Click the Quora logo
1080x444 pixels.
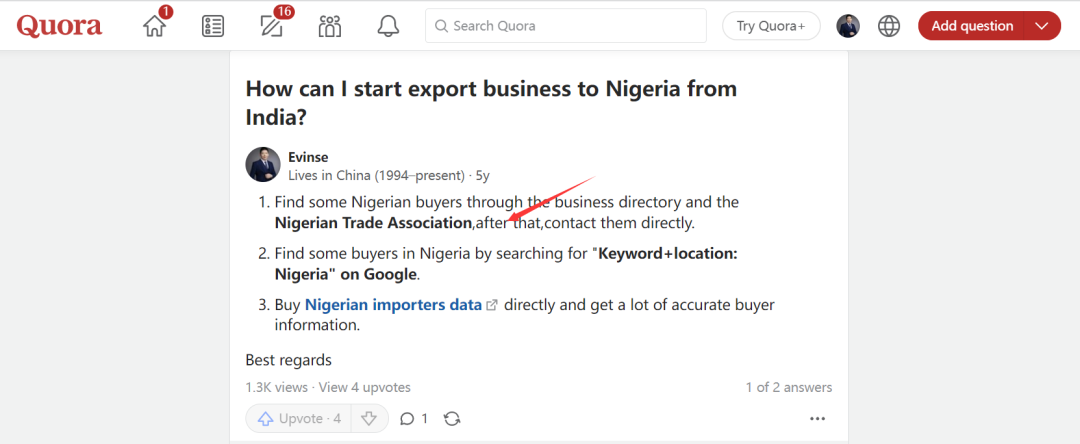pyautogui.click(x=59, y=26)
